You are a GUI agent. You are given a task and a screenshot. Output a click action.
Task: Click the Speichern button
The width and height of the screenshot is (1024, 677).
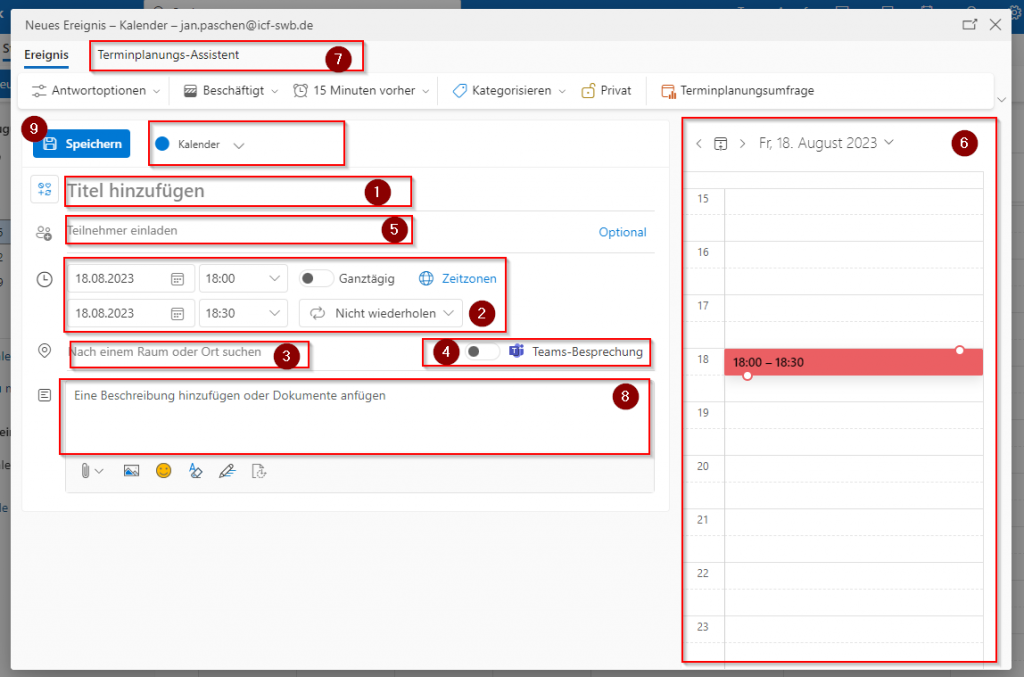click(82, 144)
